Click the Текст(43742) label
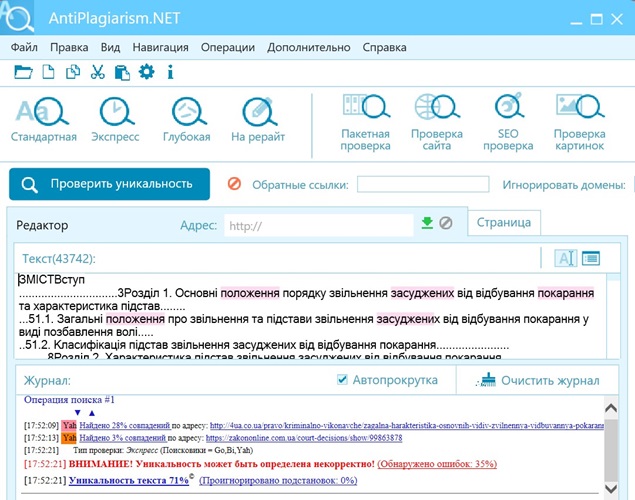This screenshot has height=500, width=635. (x=59, y=259)
